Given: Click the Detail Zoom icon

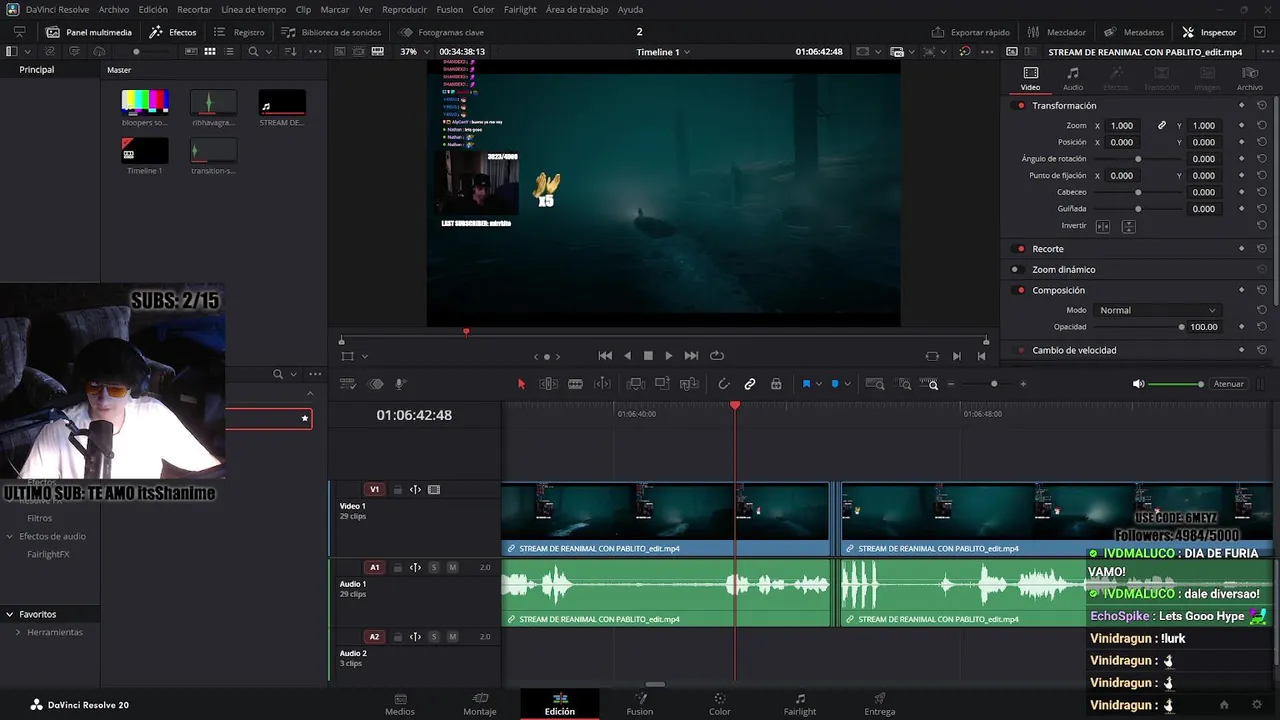Looking at the screenshot, I should point(904,384).
